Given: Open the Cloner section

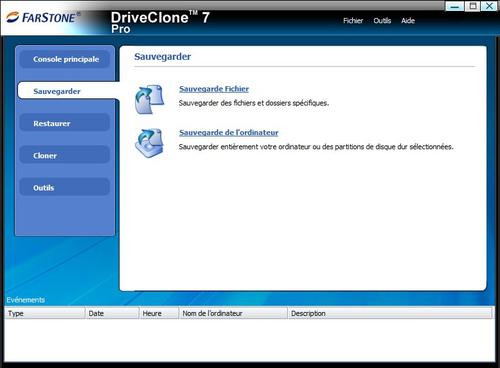Looking at the screenshot, I should 65,155.
